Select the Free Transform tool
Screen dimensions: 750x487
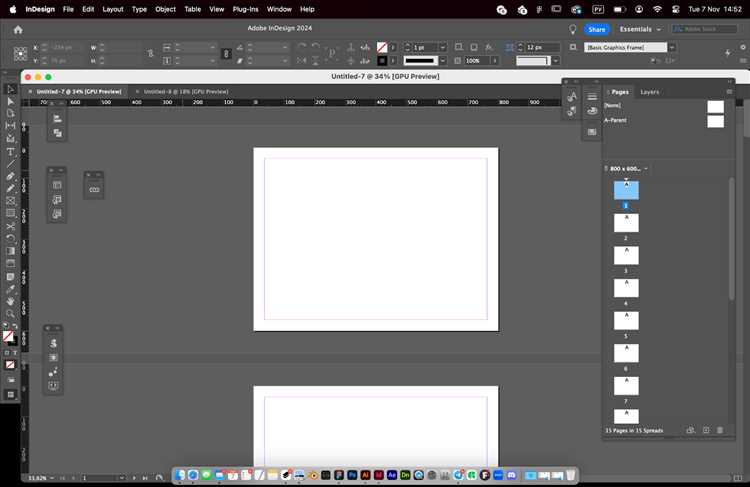tap(11, 238)
